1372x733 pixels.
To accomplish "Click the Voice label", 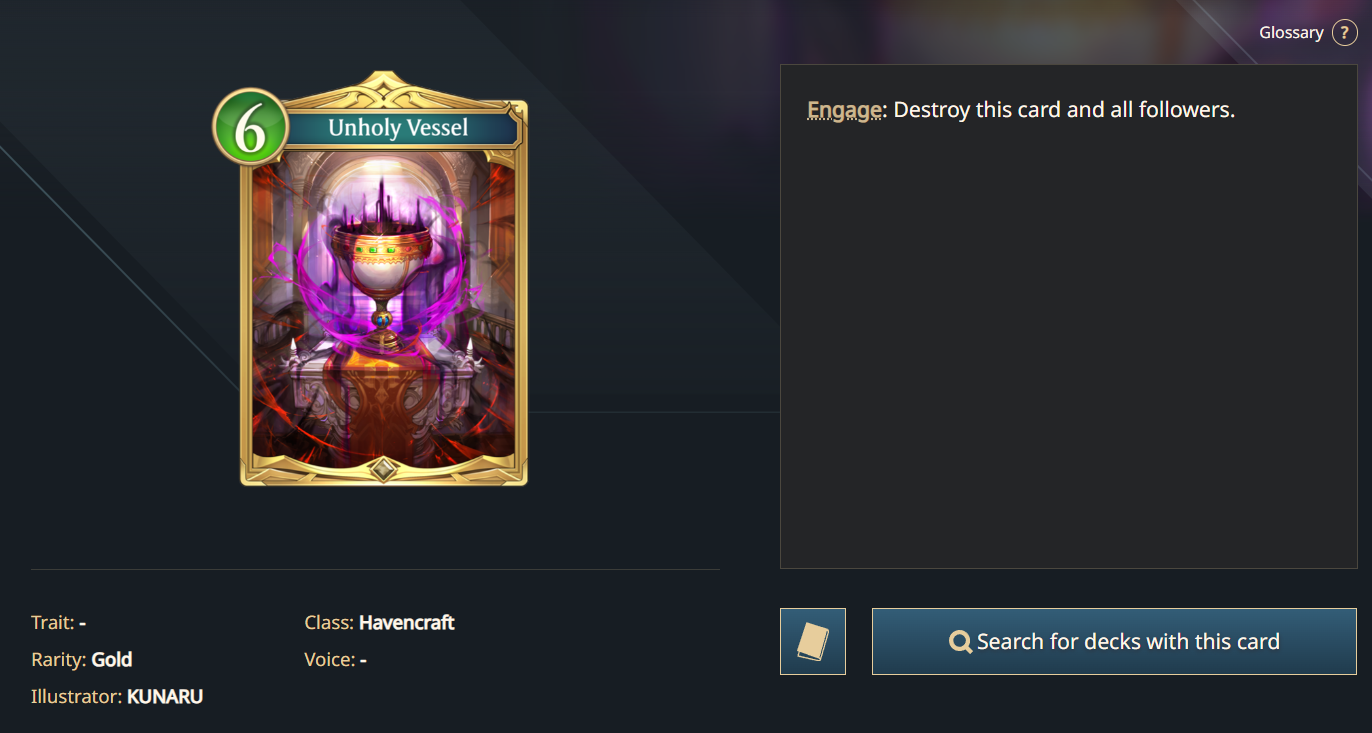I will [x=330, y=660].
